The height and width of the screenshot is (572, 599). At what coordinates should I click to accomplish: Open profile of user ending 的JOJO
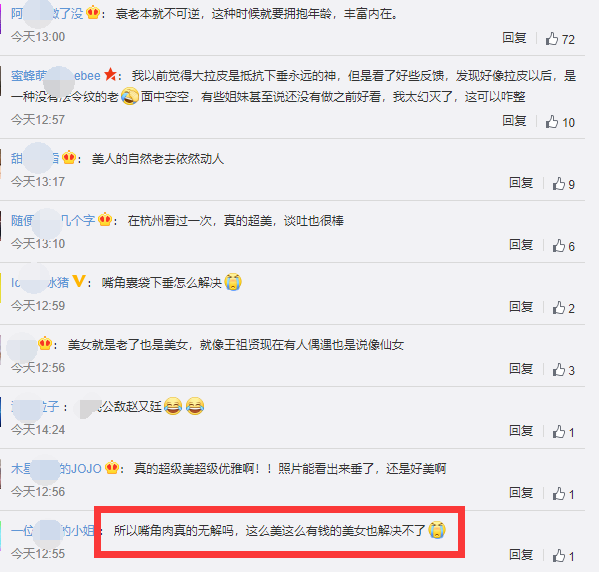[x=56, y=468]
